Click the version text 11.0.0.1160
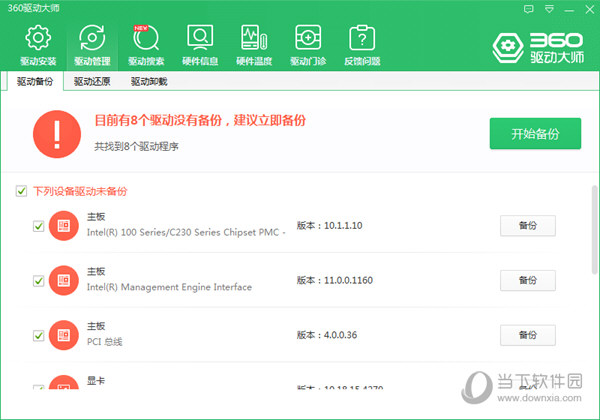 click(348, 280)
